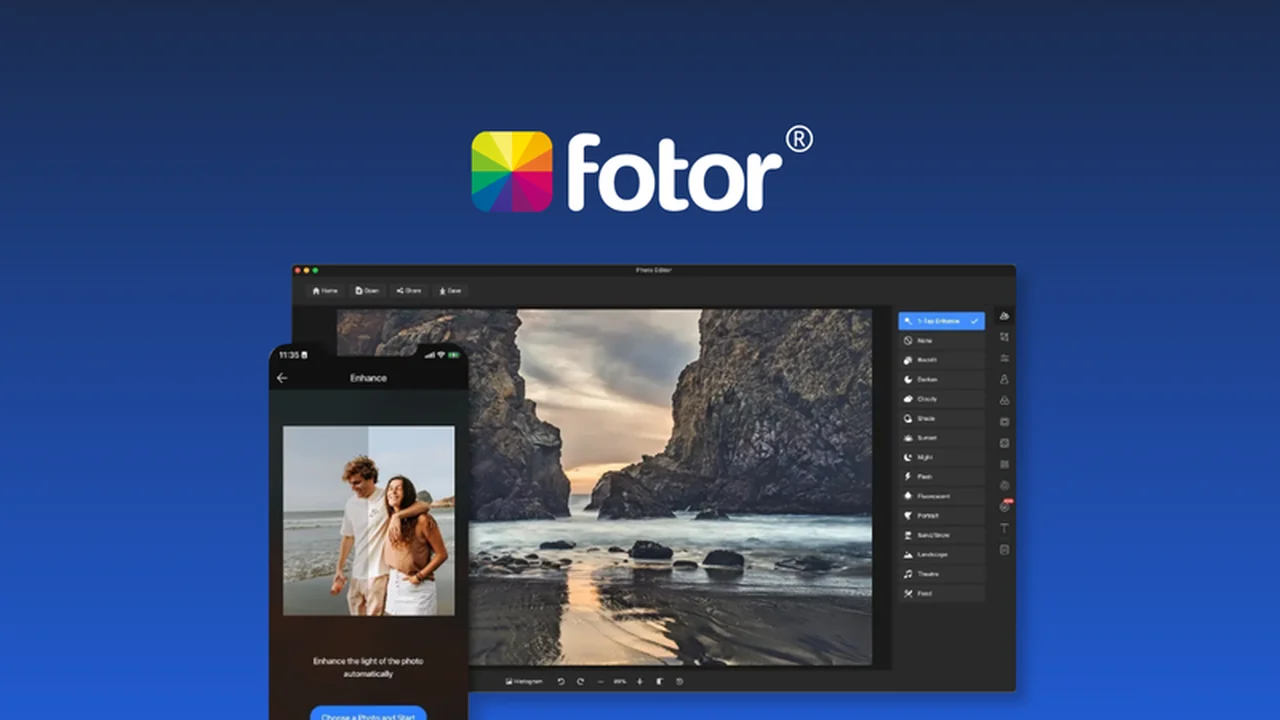Open the Scenes panel icon in the right sidebar
The width and height of the screenshot is (1280, 720).
pyautogui.click(x=1004, y=316)
